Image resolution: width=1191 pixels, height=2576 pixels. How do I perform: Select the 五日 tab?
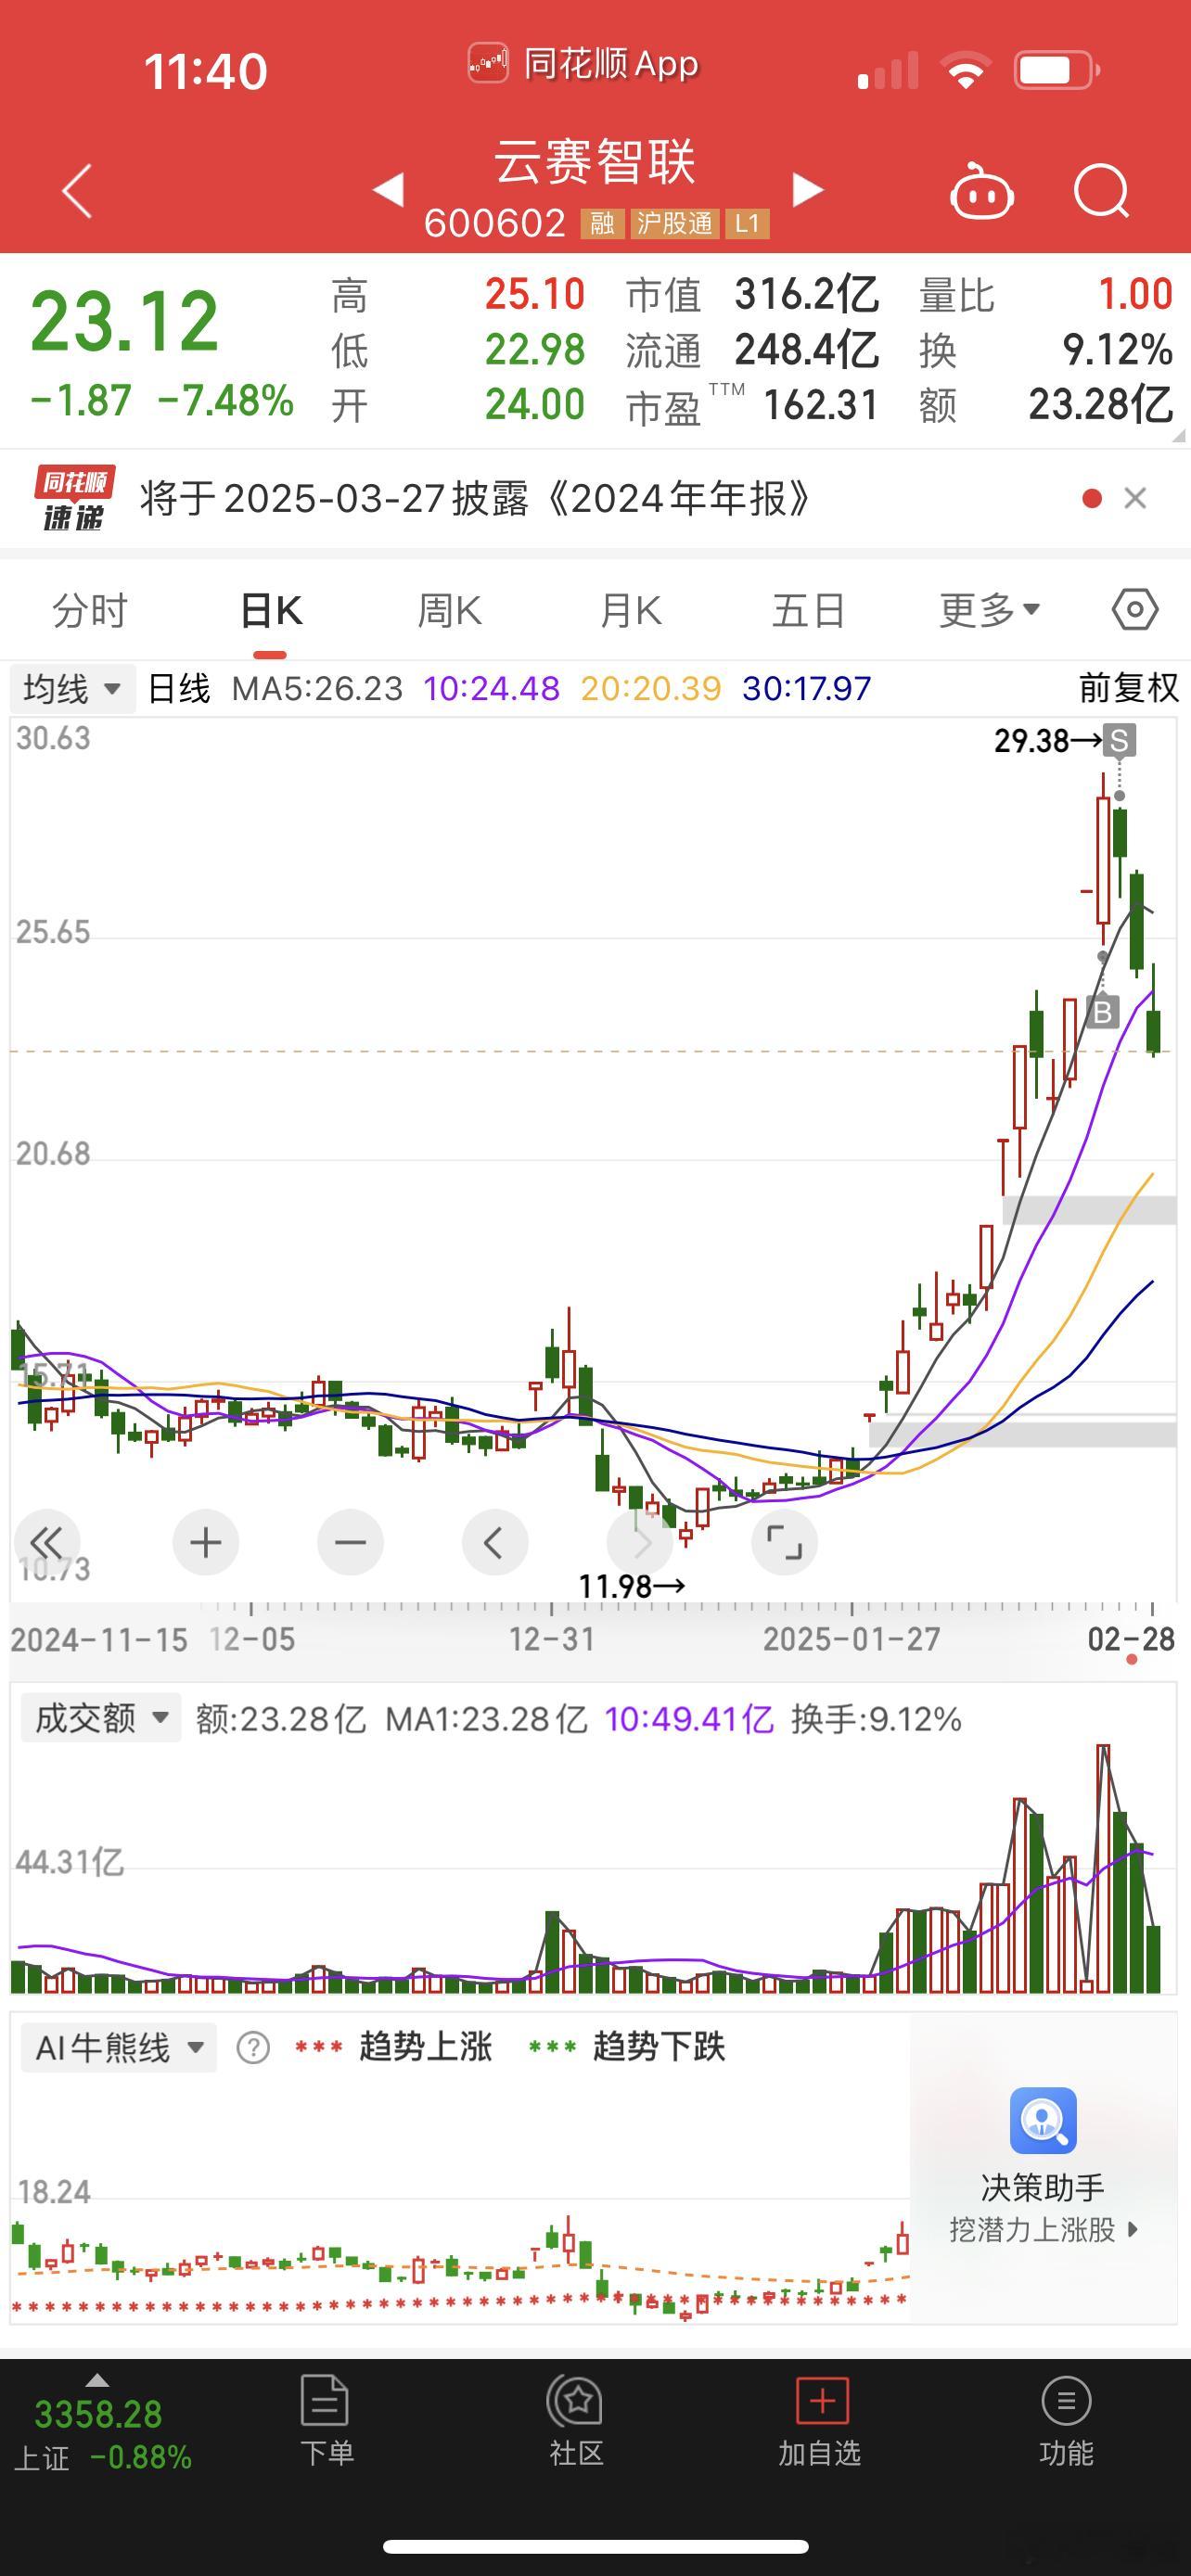(x=809, y=610)
